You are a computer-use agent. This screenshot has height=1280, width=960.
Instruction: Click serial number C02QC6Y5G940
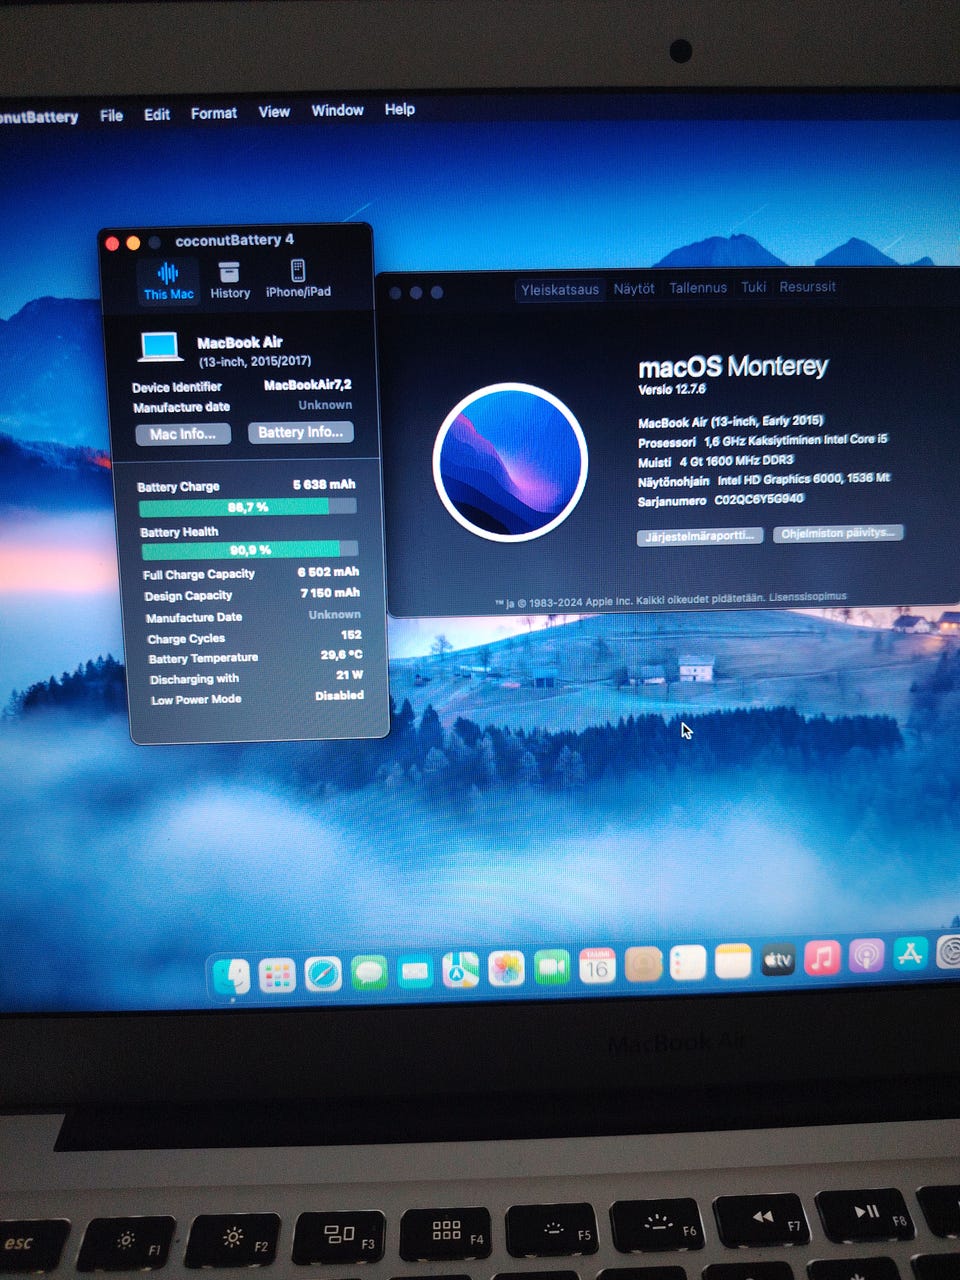(x=759, y=499)
